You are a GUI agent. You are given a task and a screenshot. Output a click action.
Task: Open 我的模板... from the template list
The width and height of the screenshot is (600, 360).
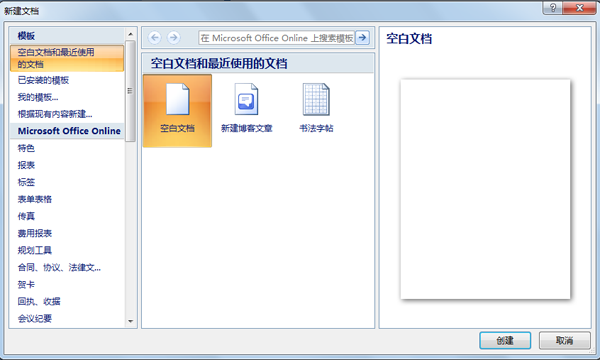(x=38, y=97)
